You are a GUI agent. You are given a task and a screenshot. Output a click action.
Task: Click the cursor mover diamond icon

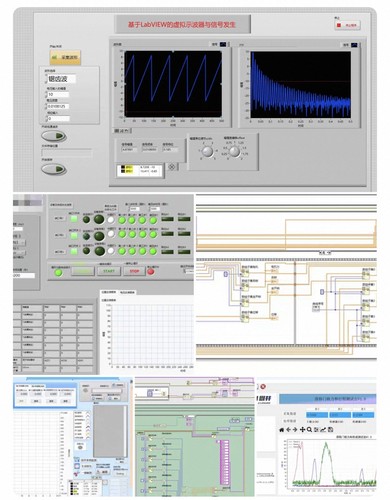coord(172,167)
